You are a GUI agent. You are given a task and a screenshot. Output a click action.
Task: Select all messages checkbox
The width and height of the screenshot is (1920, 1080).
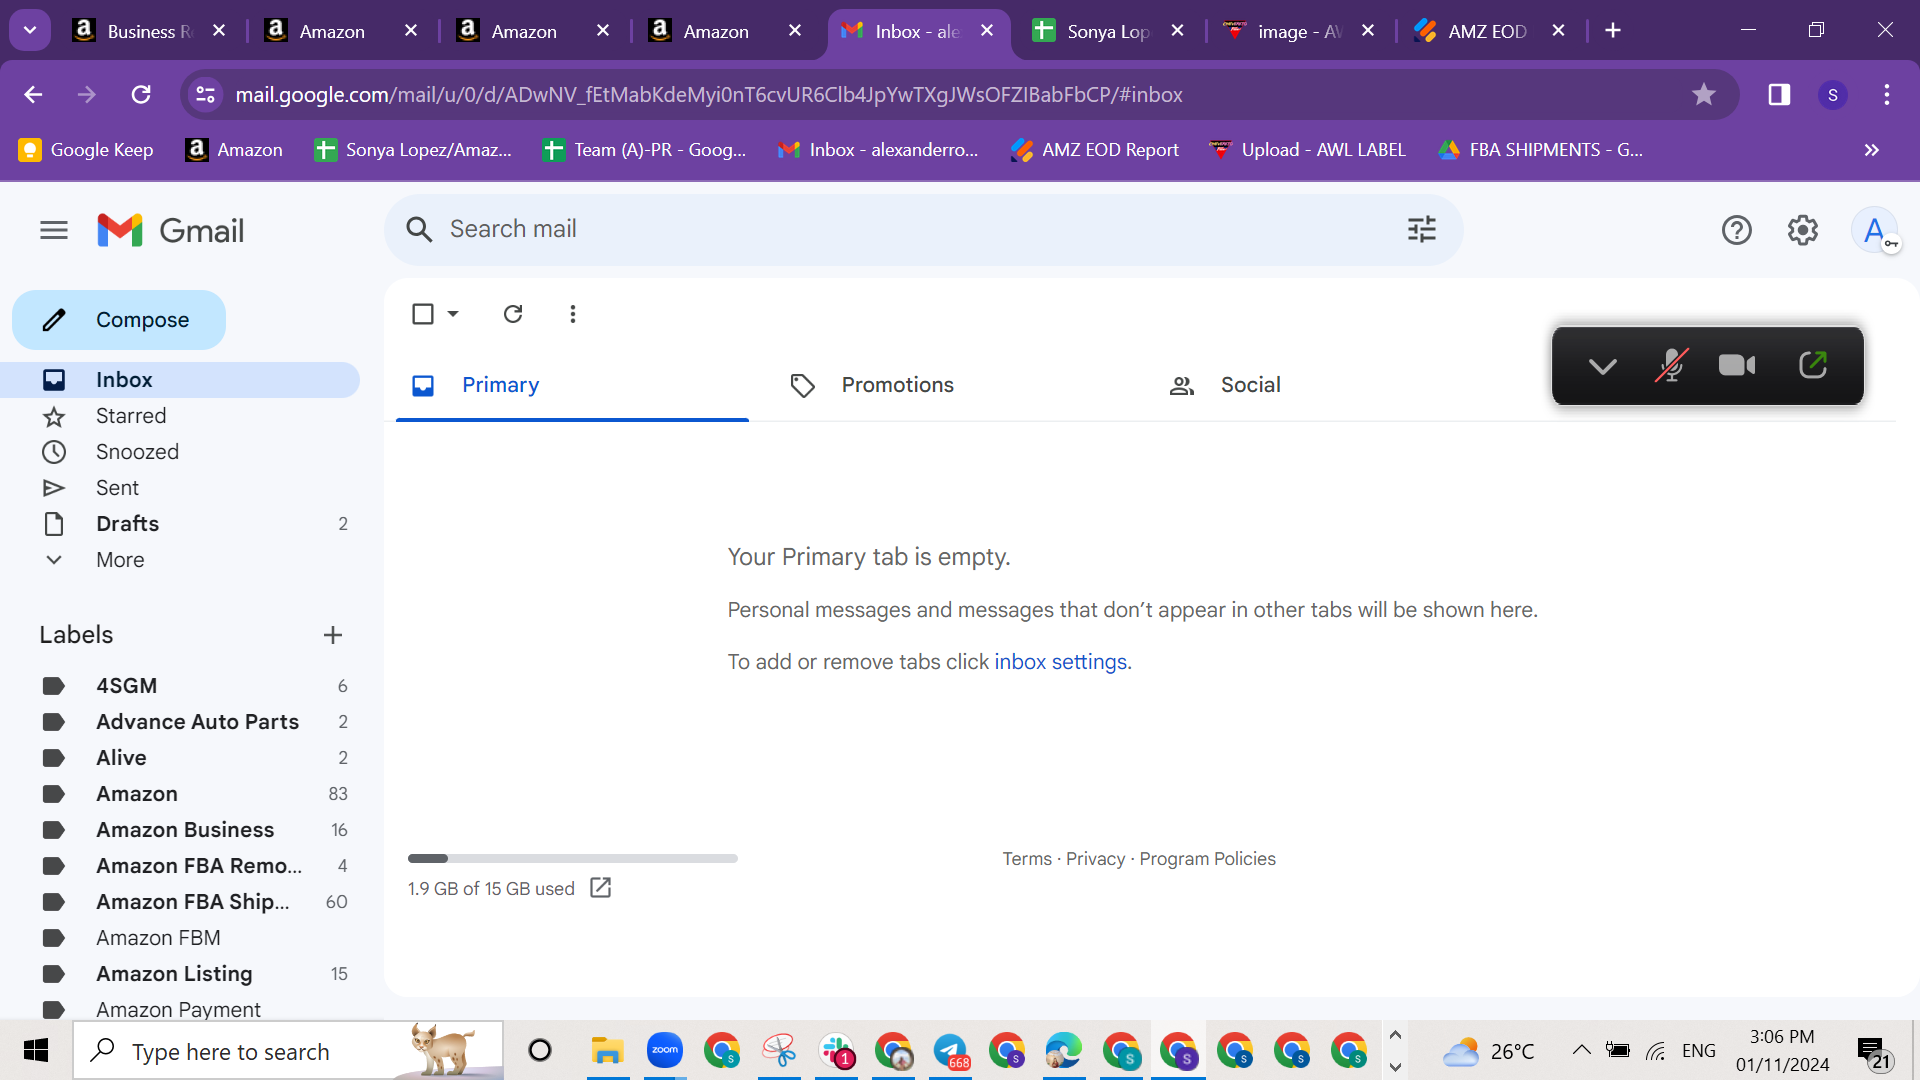(423, 314)
